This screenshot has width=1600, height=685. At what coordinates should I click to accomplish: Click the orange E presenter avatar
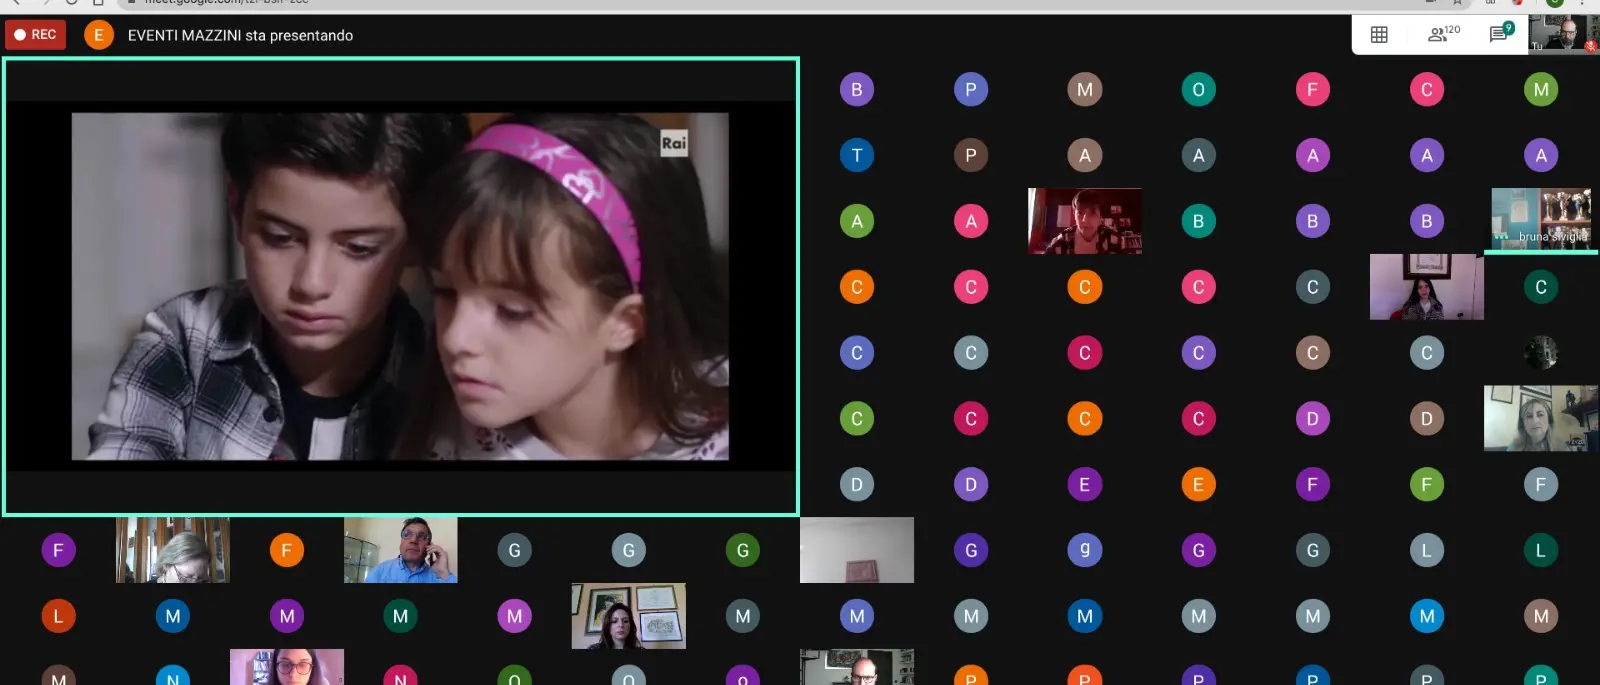tap(98, 35)
